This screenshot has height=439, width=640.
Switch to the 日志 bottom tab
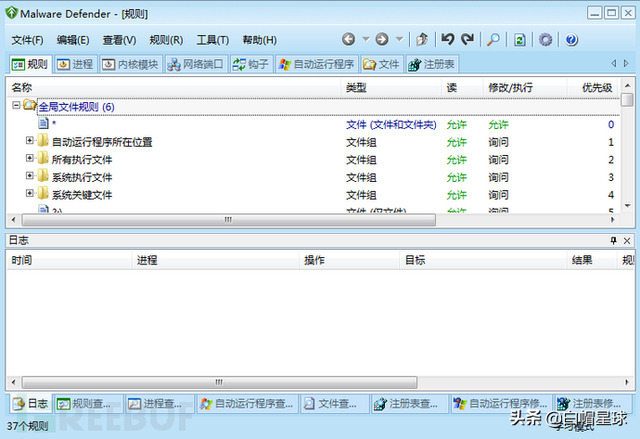coord(31,404)
